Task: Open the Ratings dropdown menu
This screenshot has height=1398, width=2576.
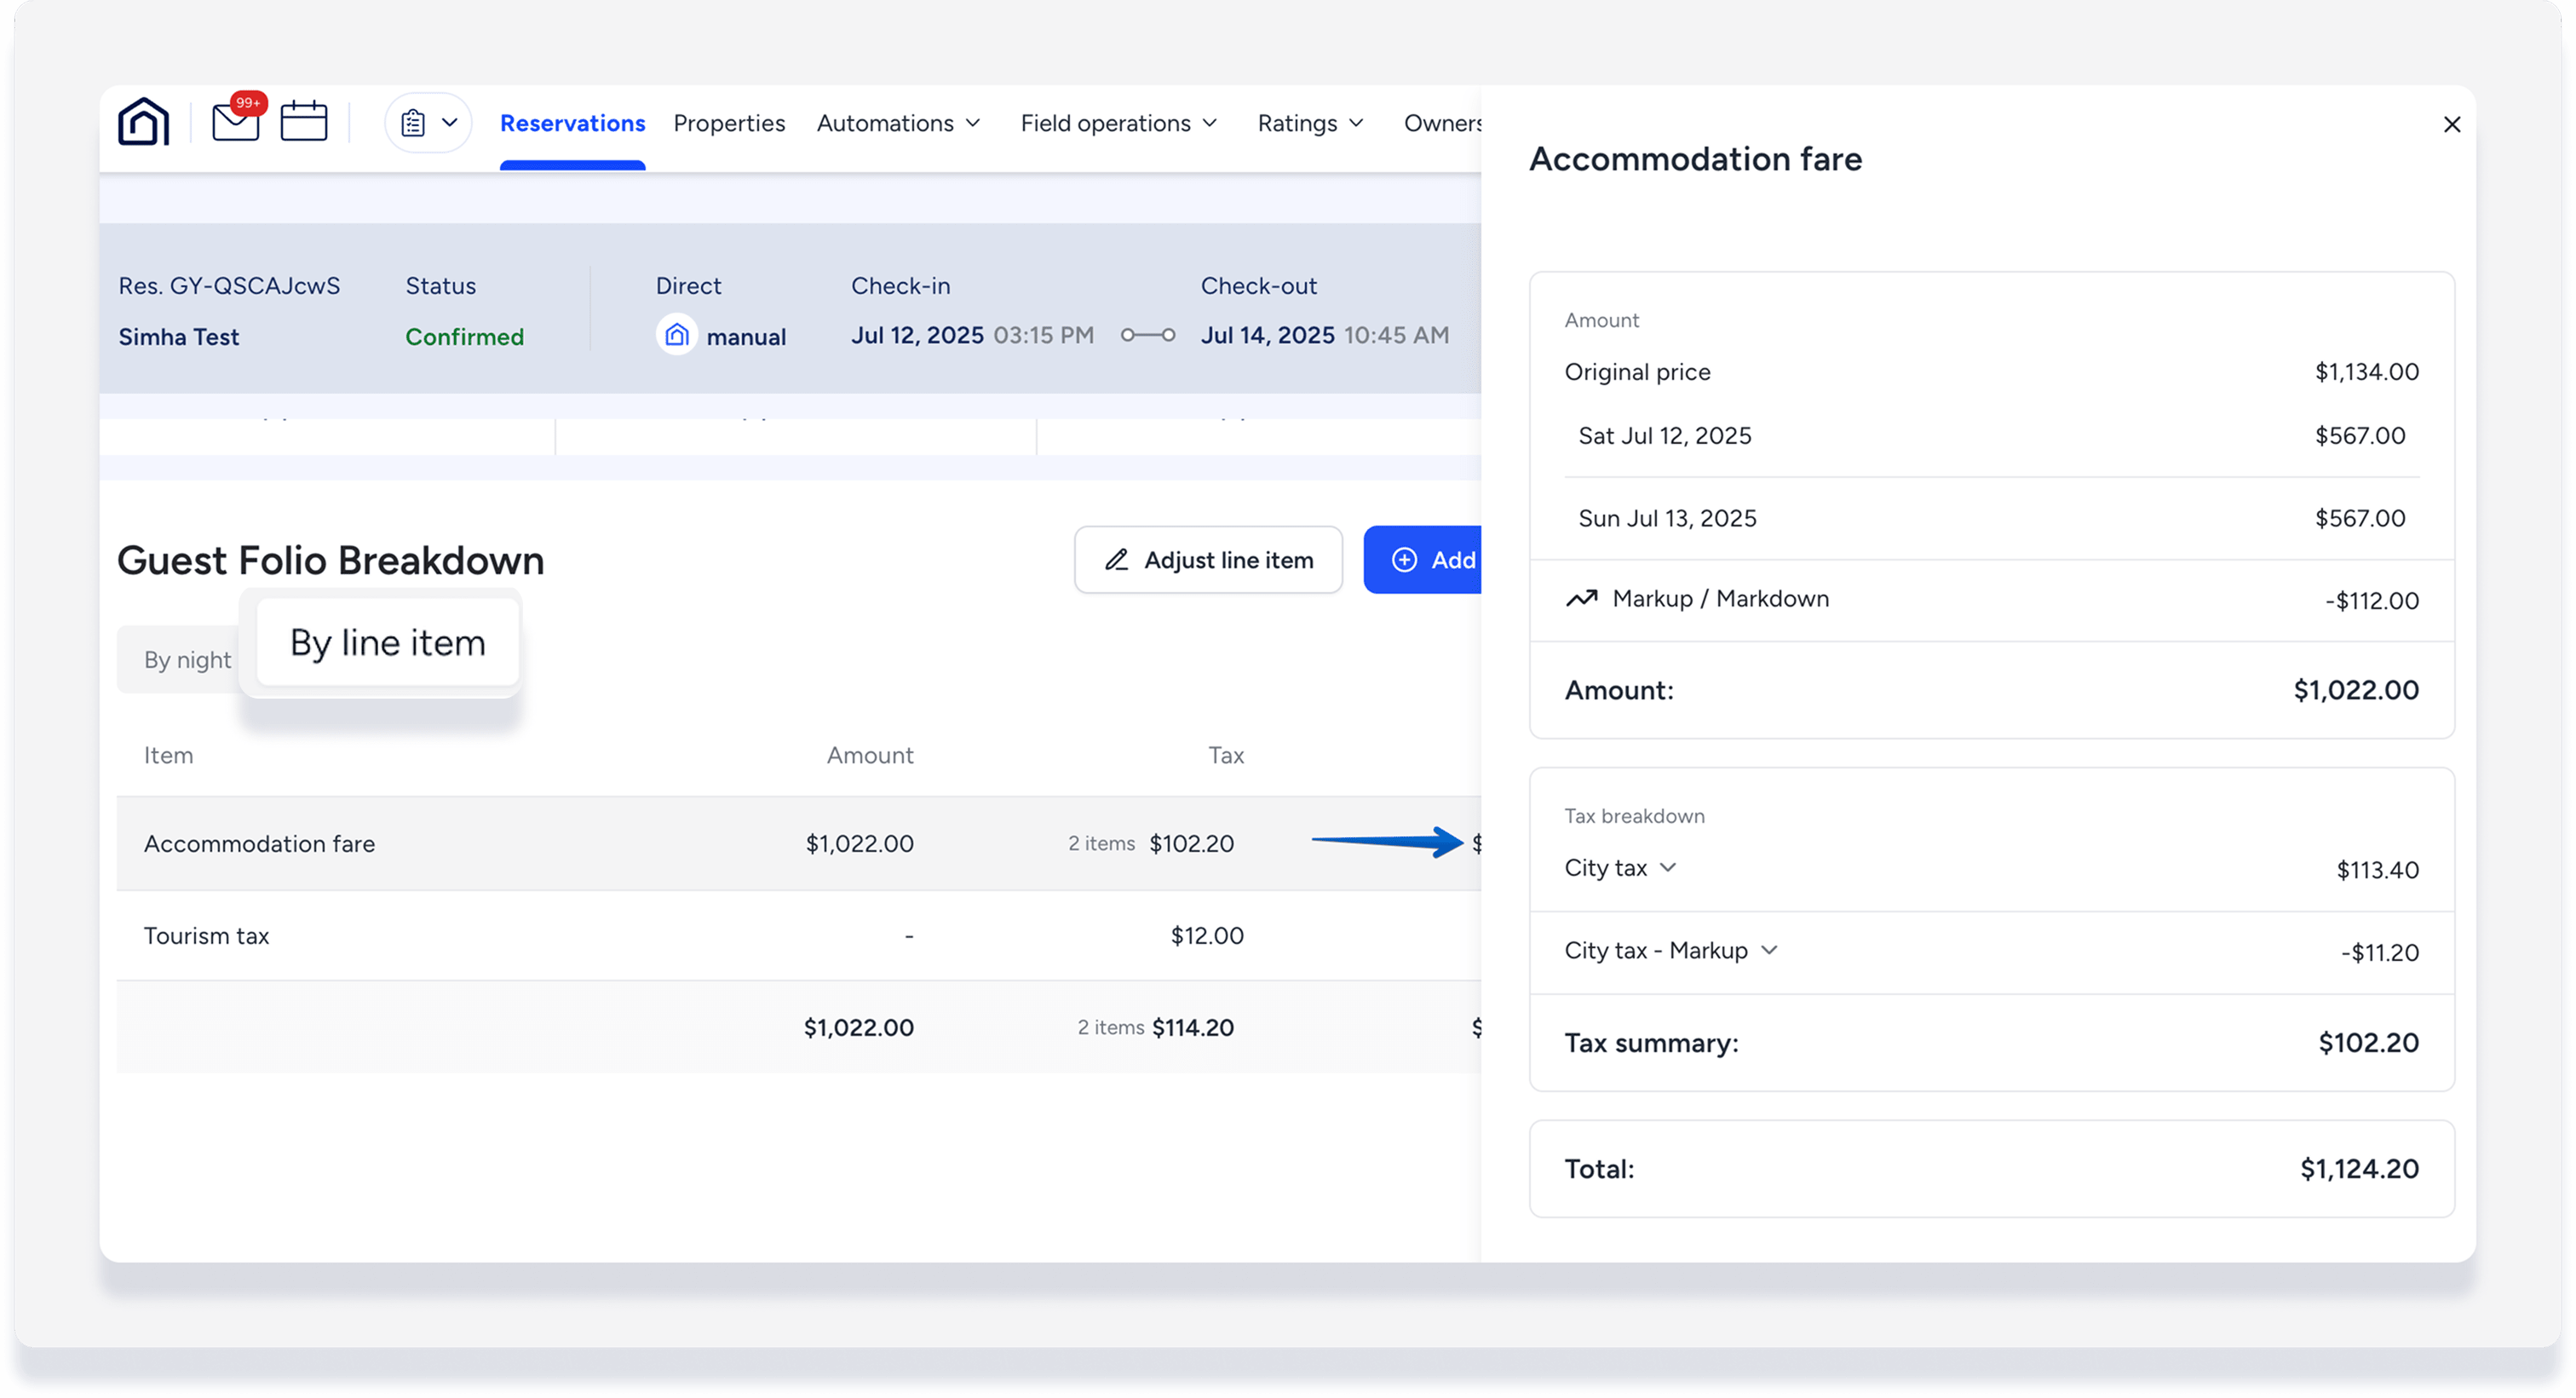Action: [x=1309, y=123]
